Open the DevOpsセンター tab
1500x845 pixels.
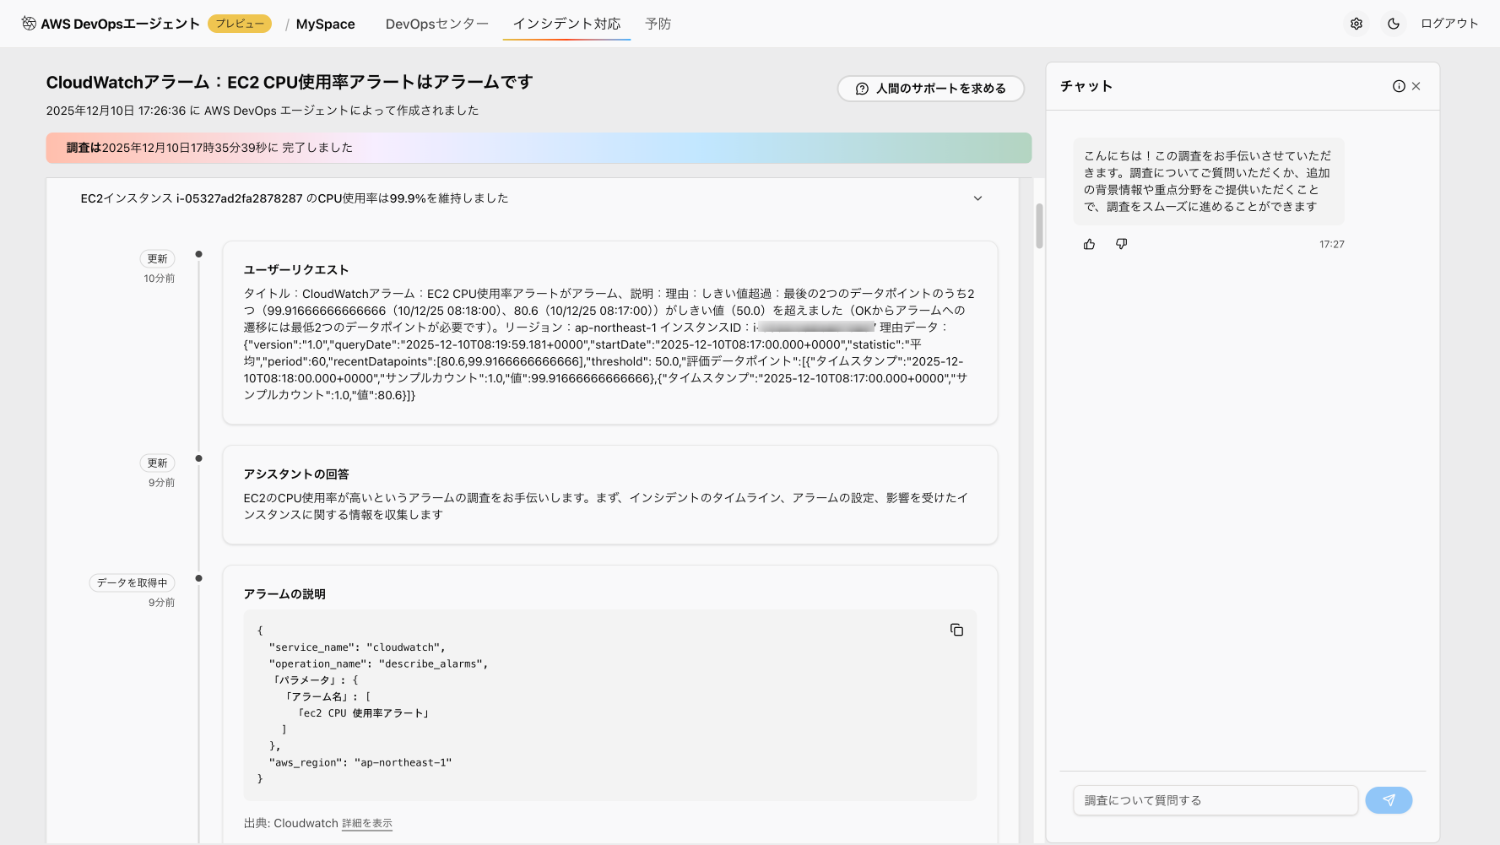pyautogui.click(x=437, y=24)
